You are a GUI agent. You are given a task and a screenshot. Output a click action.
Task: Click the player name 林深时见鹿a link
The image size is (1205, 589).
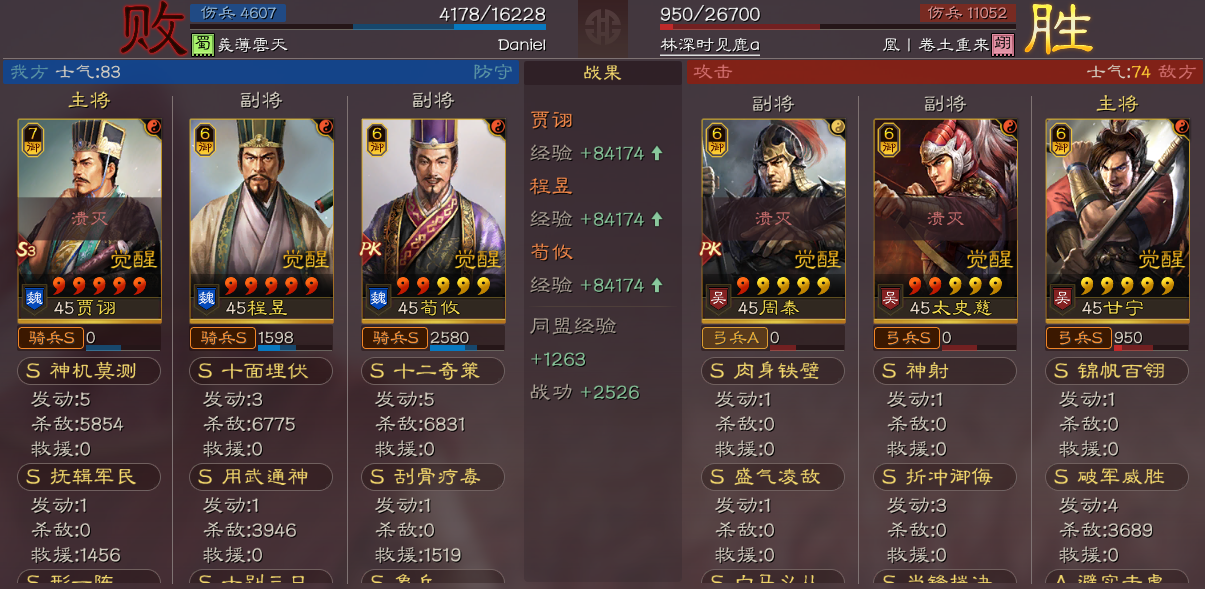pos(709,45)
